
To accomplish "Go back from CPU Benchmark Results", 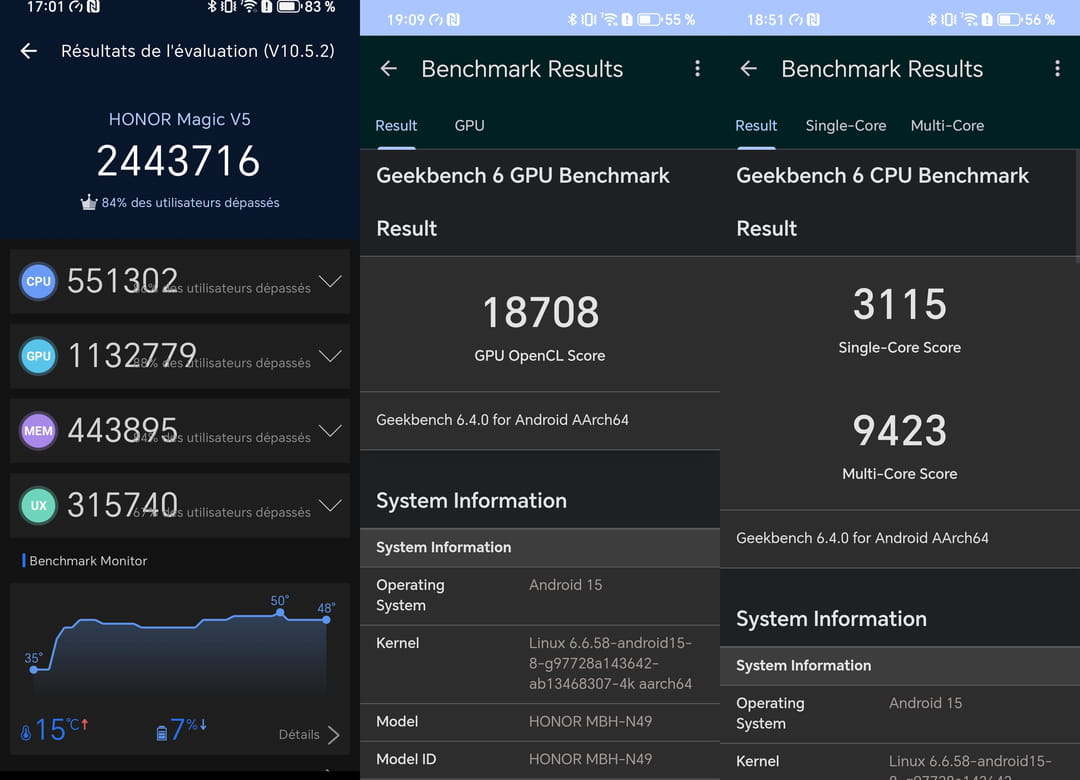I will tap(748, 69).
